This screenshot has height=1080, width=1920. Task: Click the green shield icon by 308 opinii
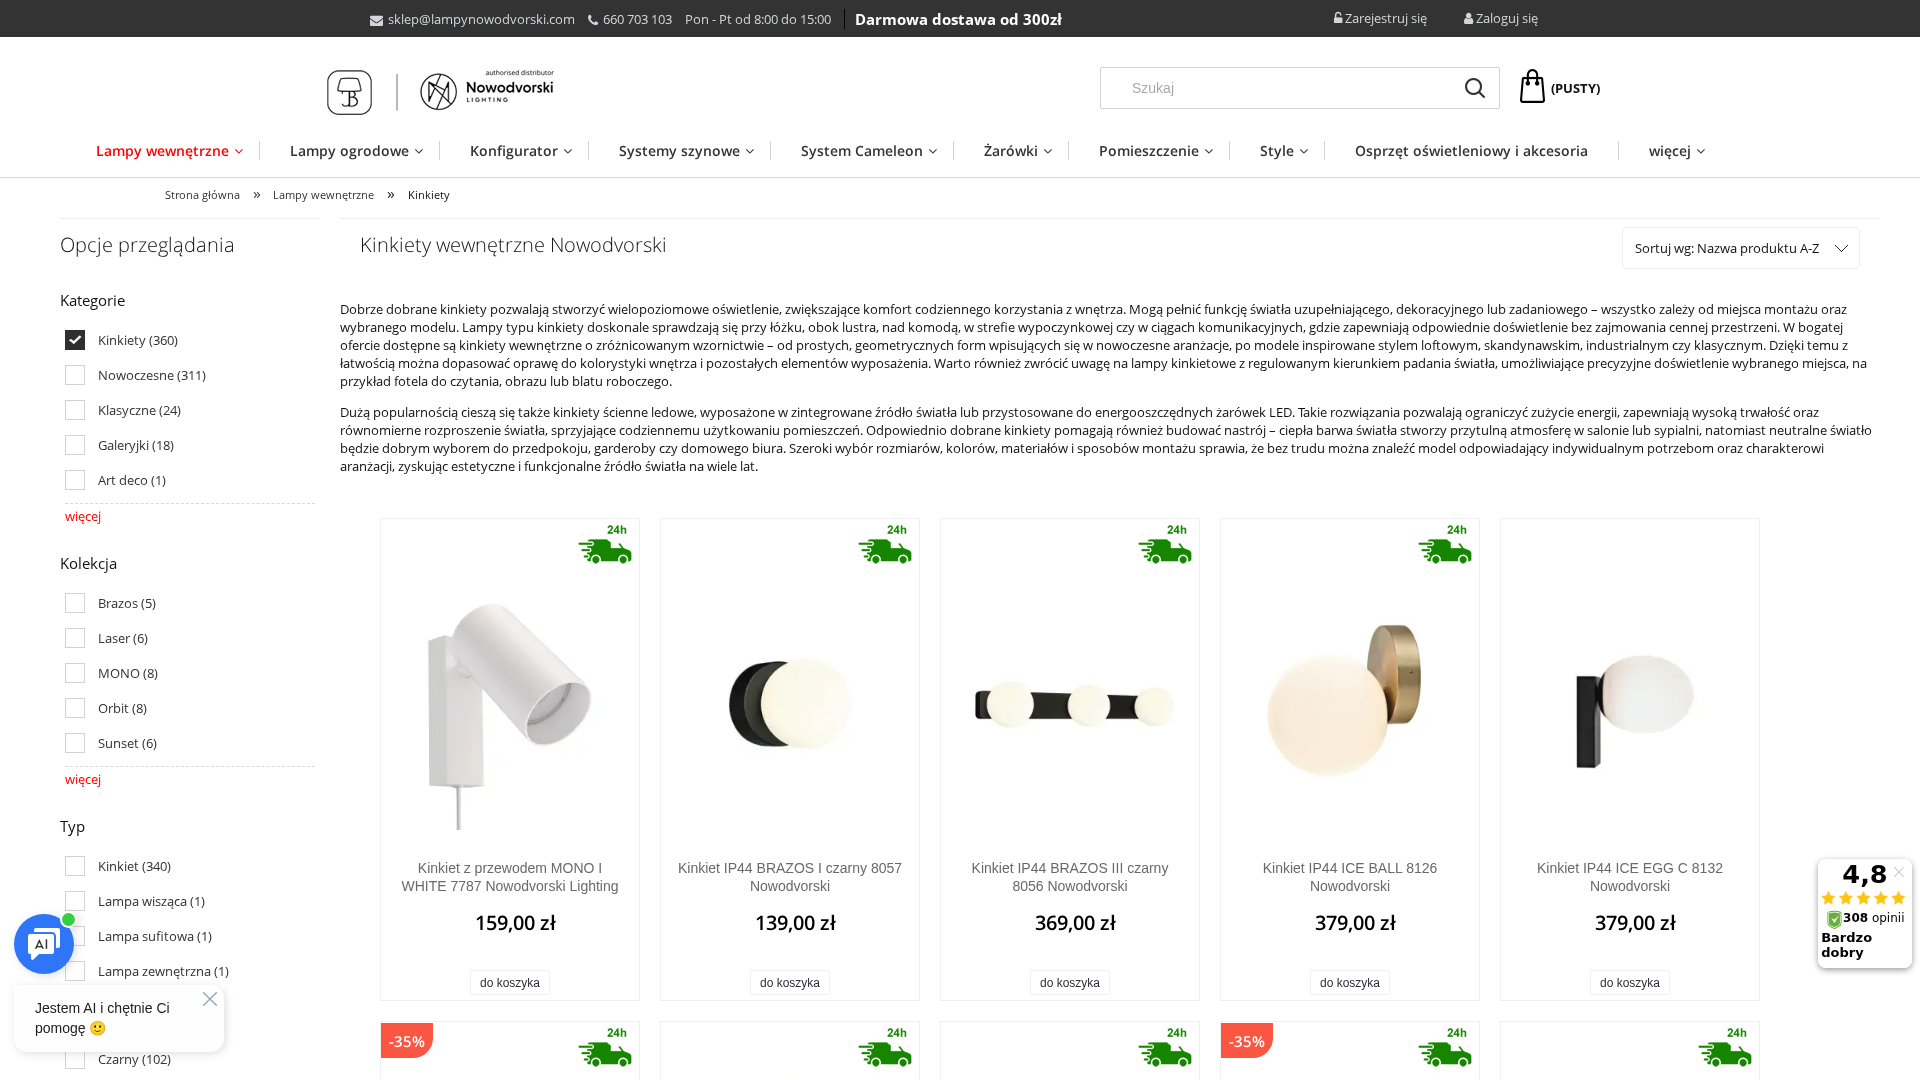click(1834, 919)
